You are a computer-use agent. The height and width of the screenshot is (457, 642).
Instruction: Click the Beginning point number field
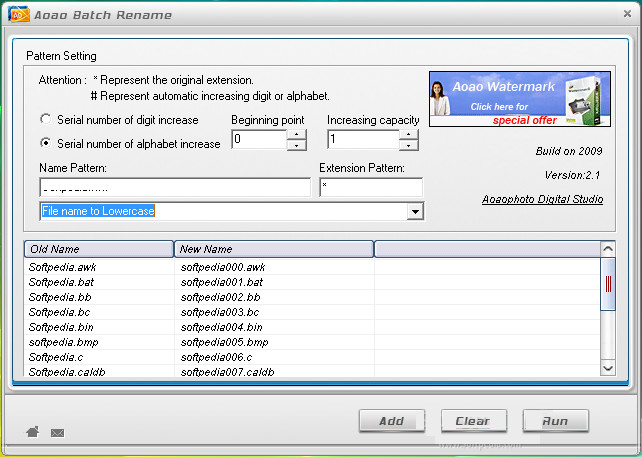[x=260, y=140]
